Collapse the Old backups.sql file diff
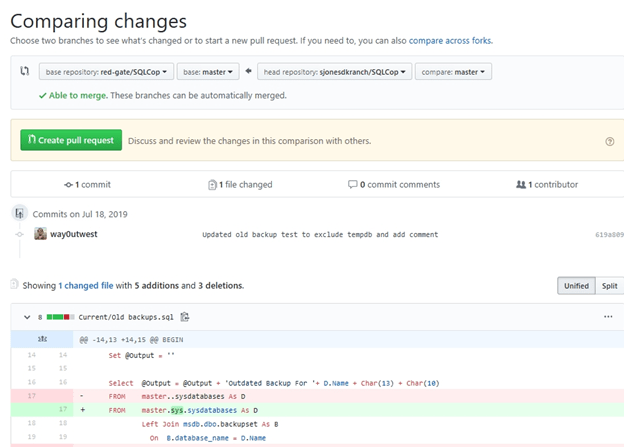The width and height of the screenshot is (624, 447). coord(26,317)
